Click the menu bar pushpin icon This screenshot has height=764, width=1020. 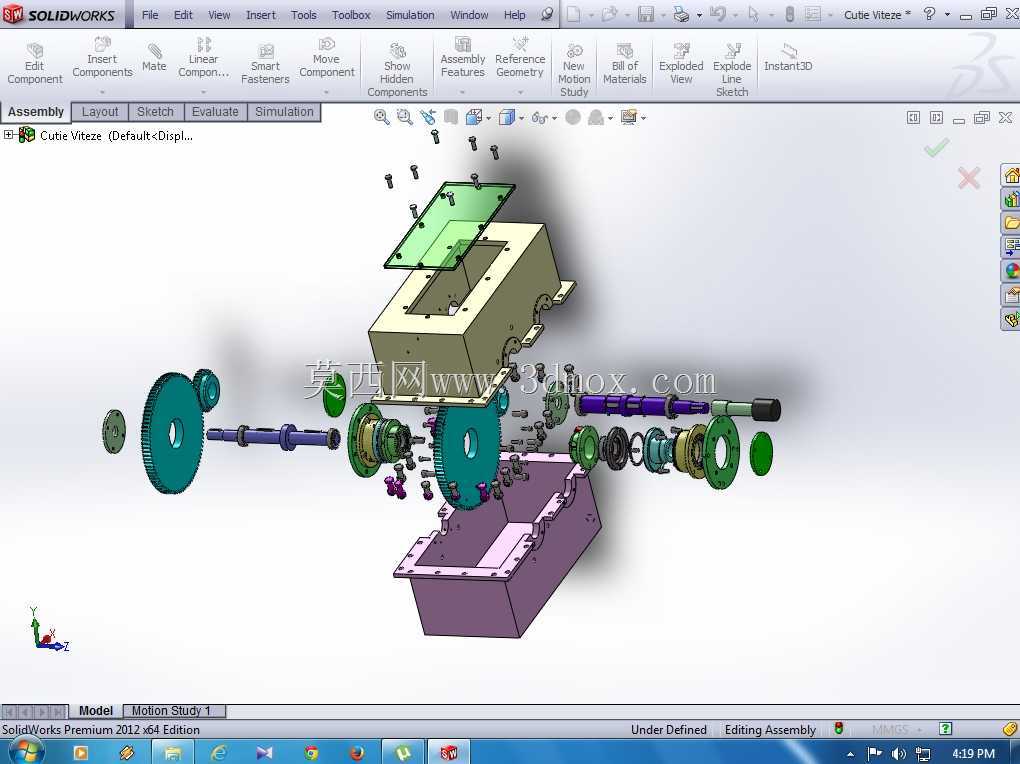[x=548, y=14]
